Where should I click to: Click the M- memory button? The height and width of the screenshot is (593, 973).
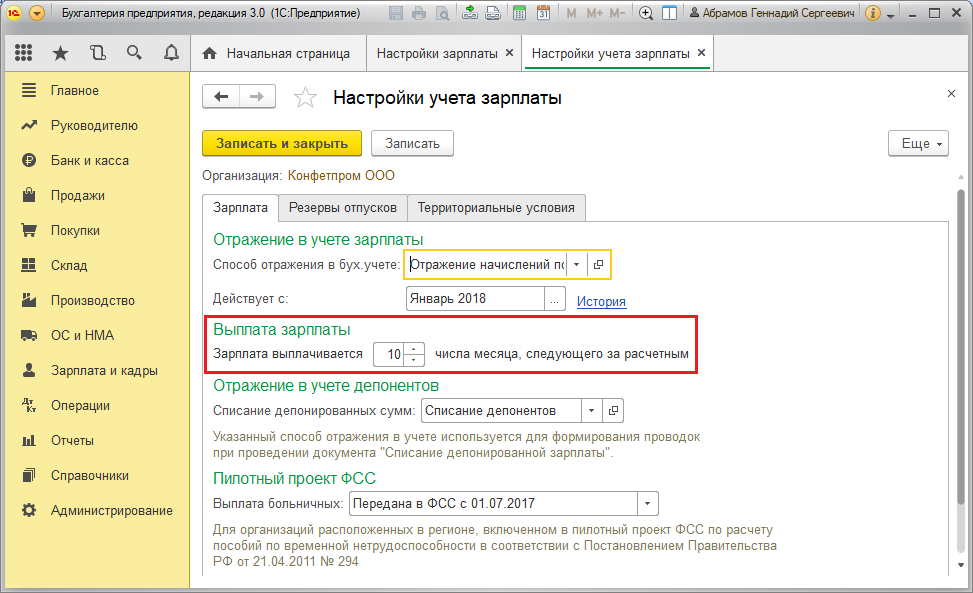617,12
